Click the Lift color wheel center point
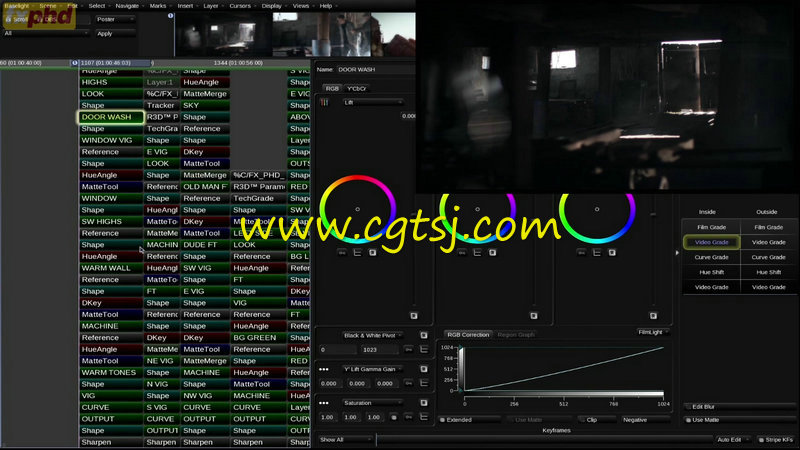The width and height of the screenshot is (800, 450). 357,209
